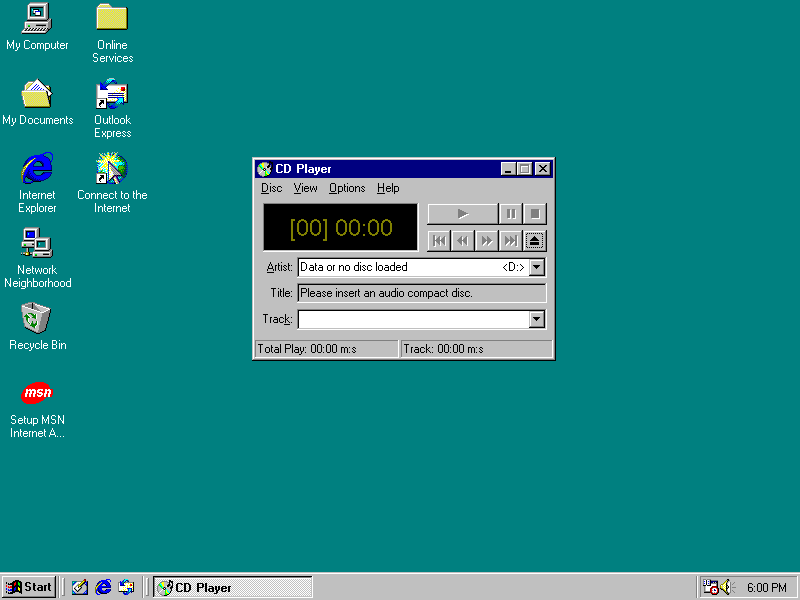Jump to the next track
This screenshot has height=600, width=800.
point(511,241)
